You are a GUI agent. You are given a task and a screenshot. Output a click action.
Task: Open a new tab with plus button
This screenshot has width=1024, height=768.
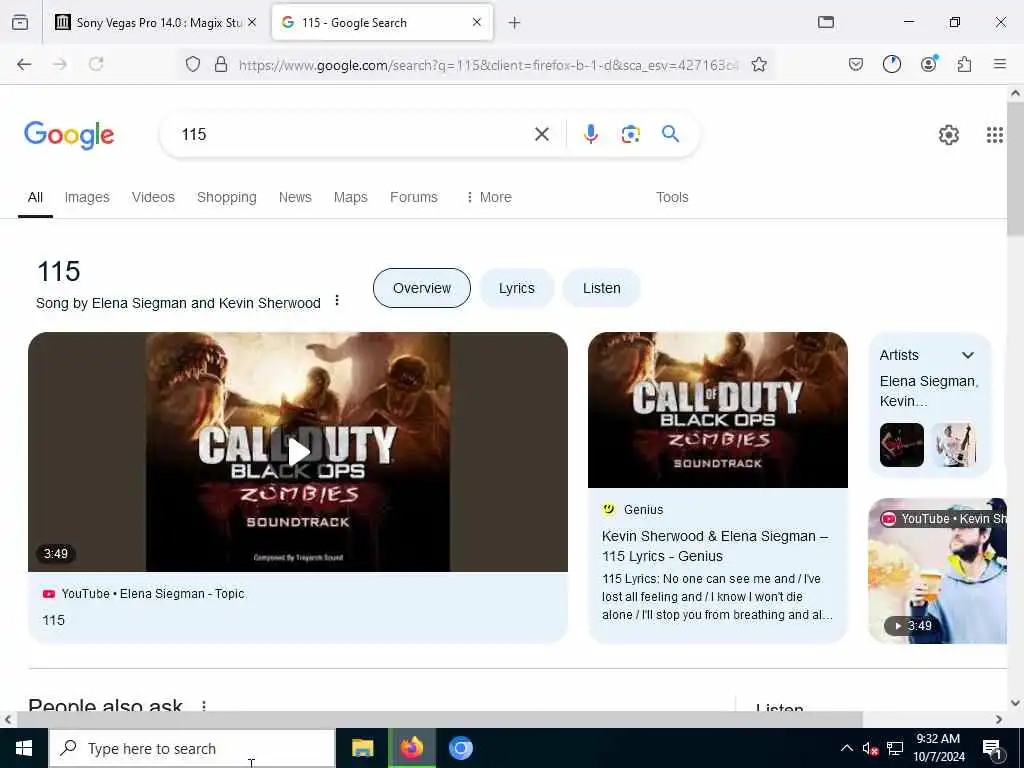pos(515,23)
